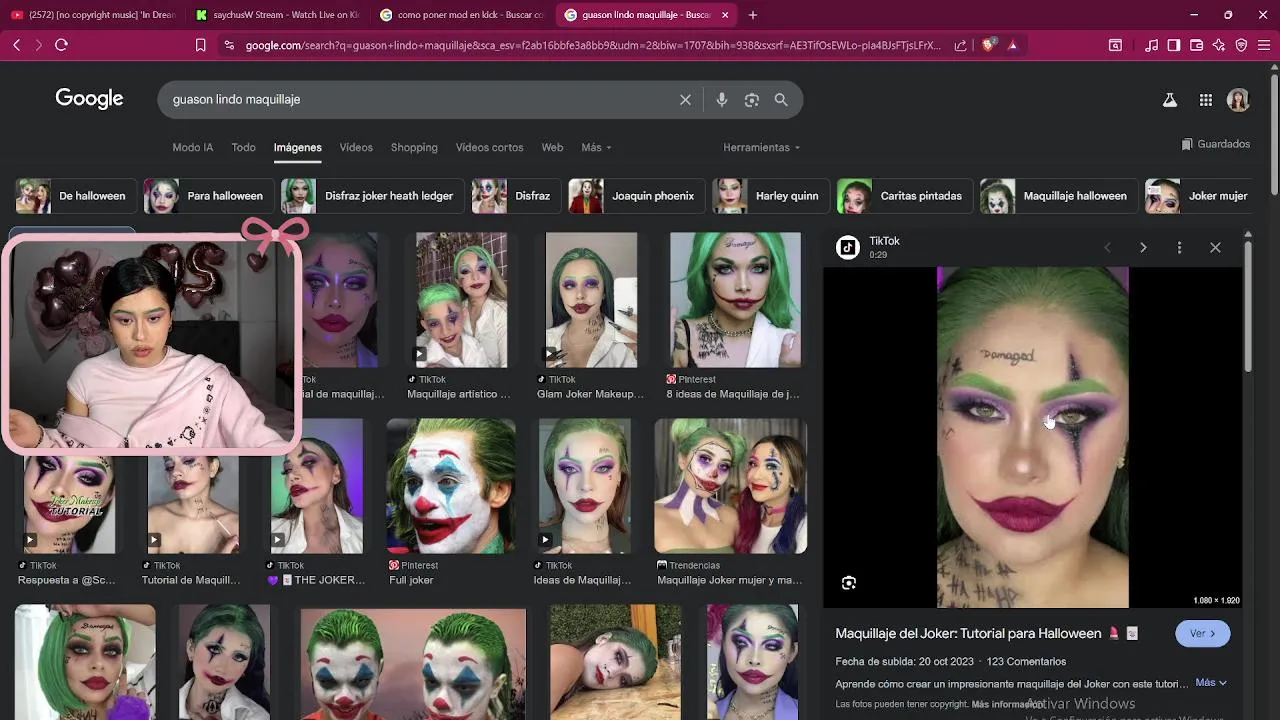Open the Google account profile picture

pyautogui.click(x=1238, y=100)
